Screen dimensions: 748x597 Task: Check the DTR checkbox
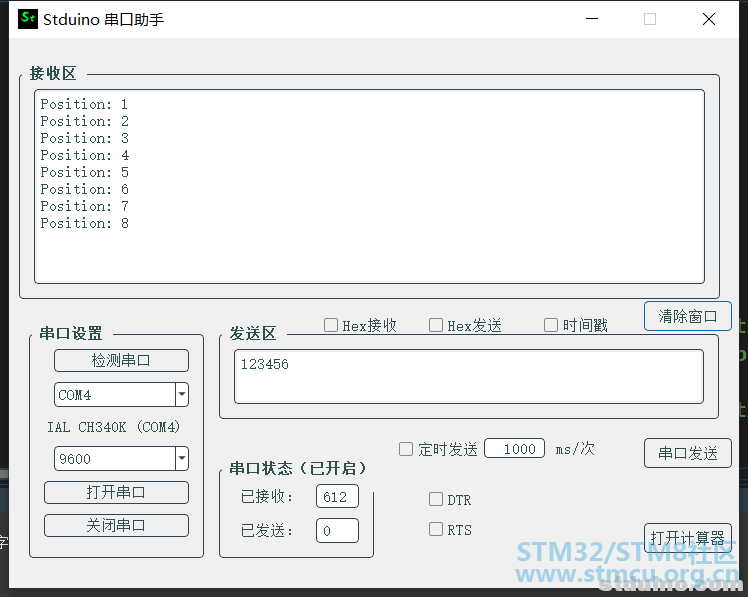coord(436,499)
